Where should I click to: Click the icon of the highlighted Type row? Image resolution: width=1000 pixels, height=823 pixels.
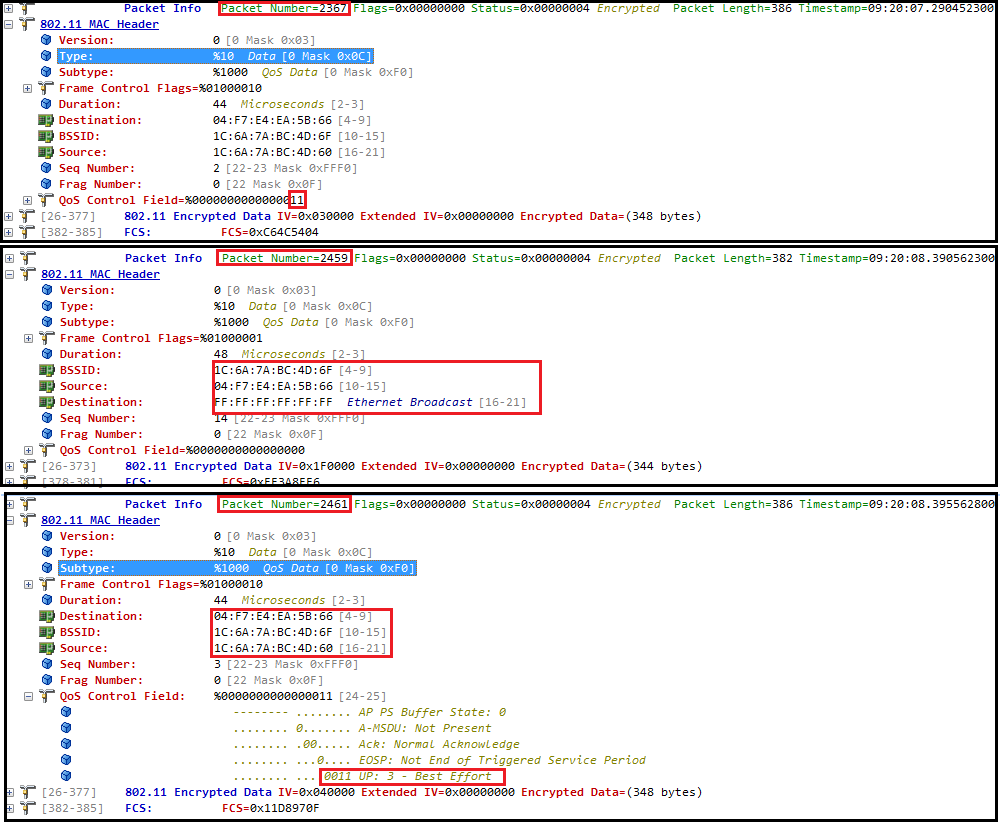click(46, 56)
